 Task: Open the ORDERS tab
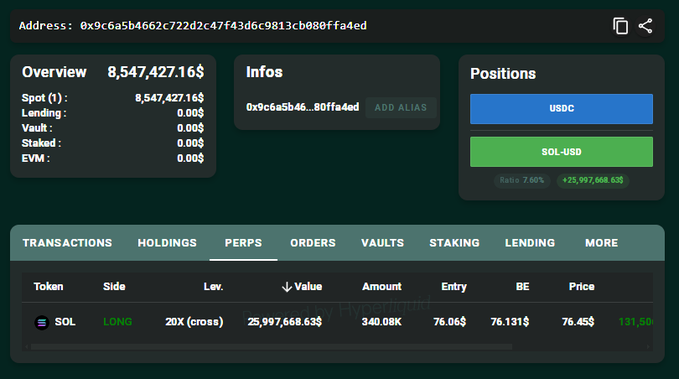click(313, 243)
